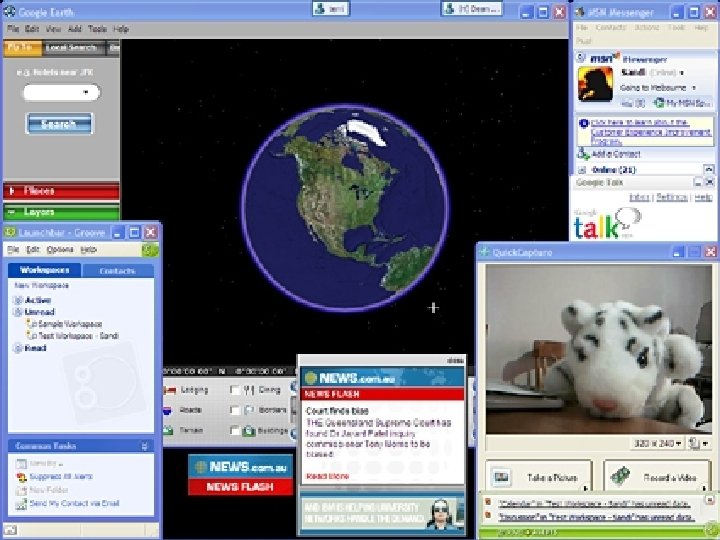The width and height of the screenshot is (720, 540).
Task: Open the Going to Melbourne message dropdown
Action: point(694,88)
